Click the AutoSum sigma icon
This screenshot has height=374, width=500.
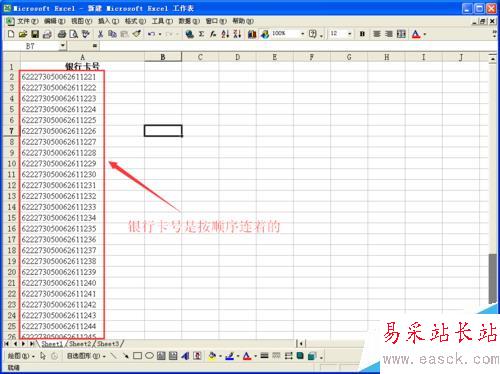pos(201,34)
